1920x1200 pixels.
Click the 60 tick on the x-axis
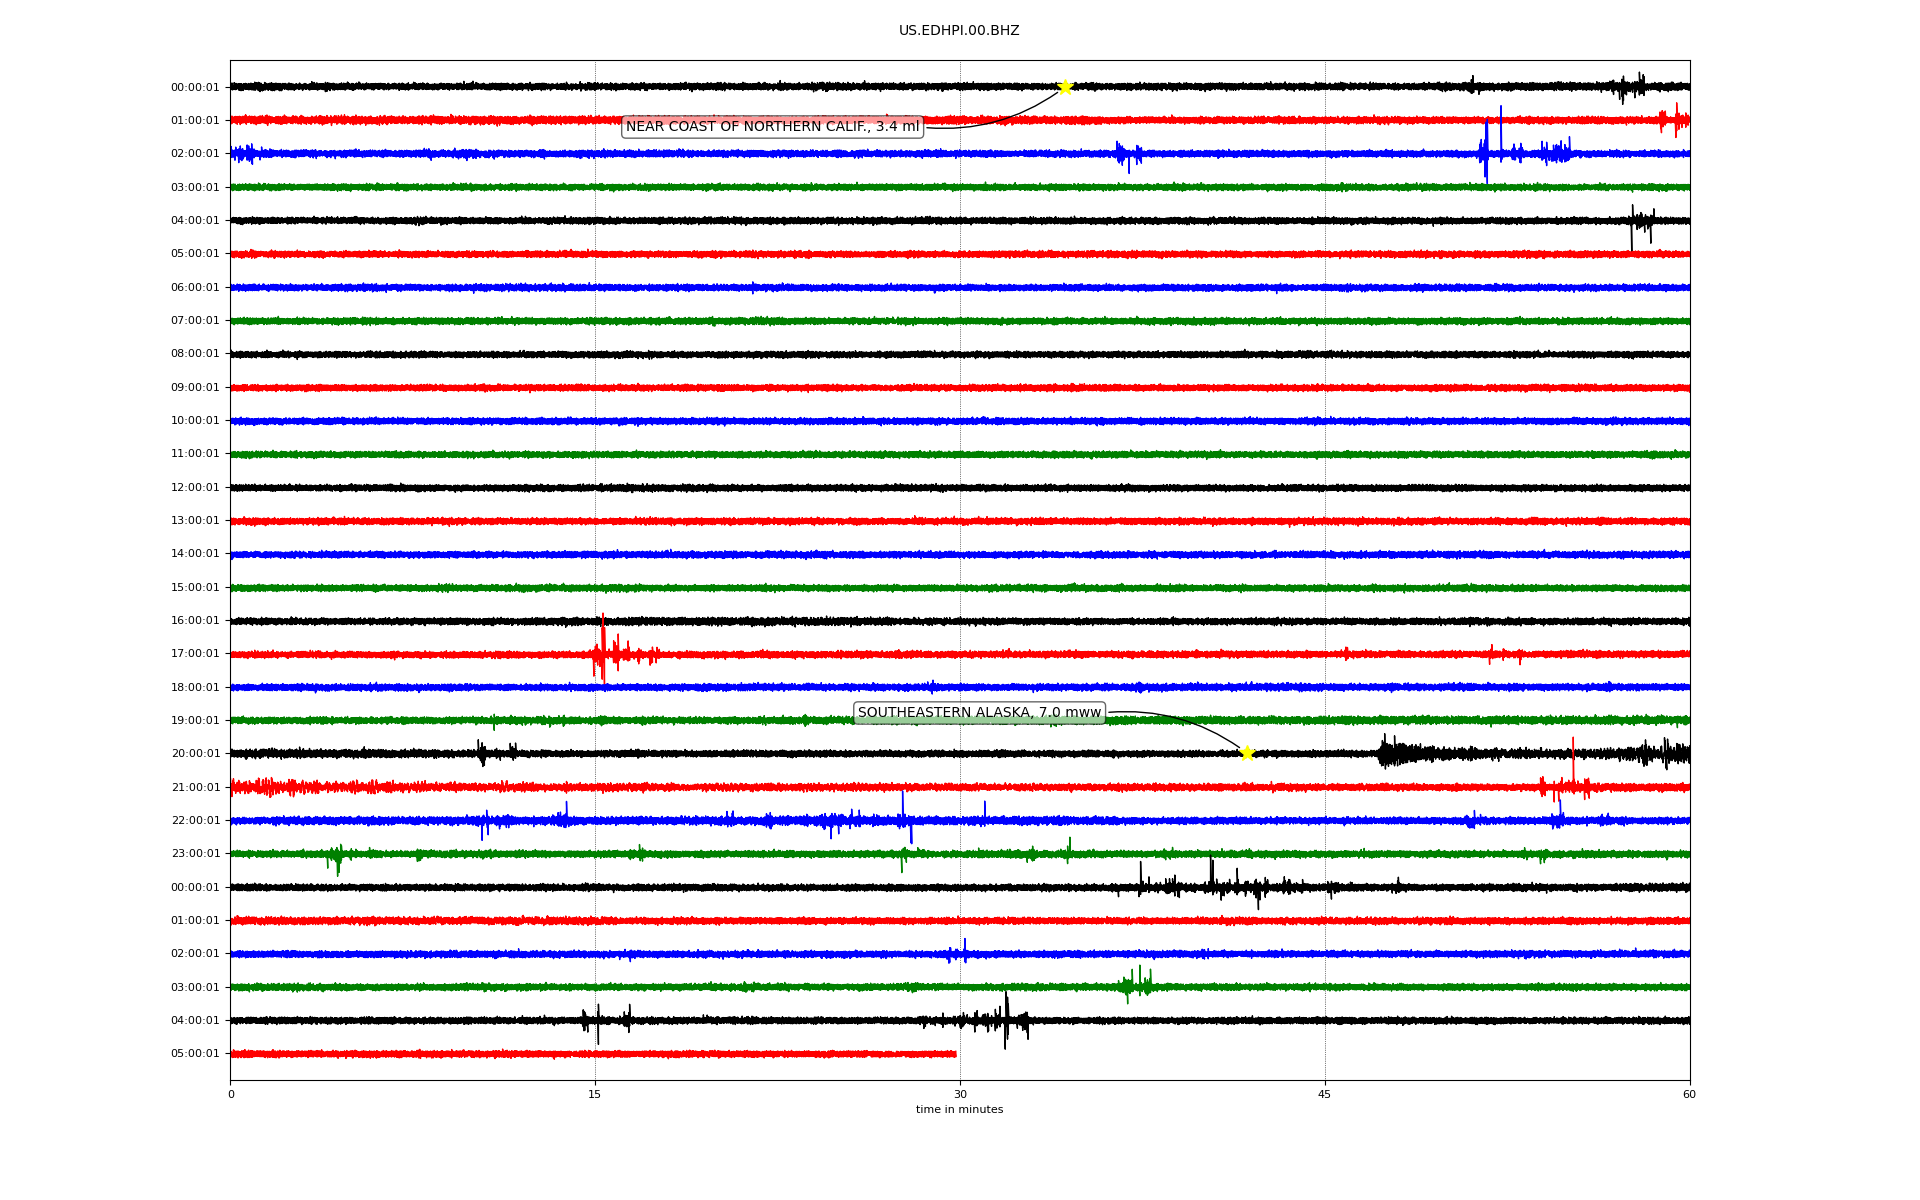(1689, 1094)
